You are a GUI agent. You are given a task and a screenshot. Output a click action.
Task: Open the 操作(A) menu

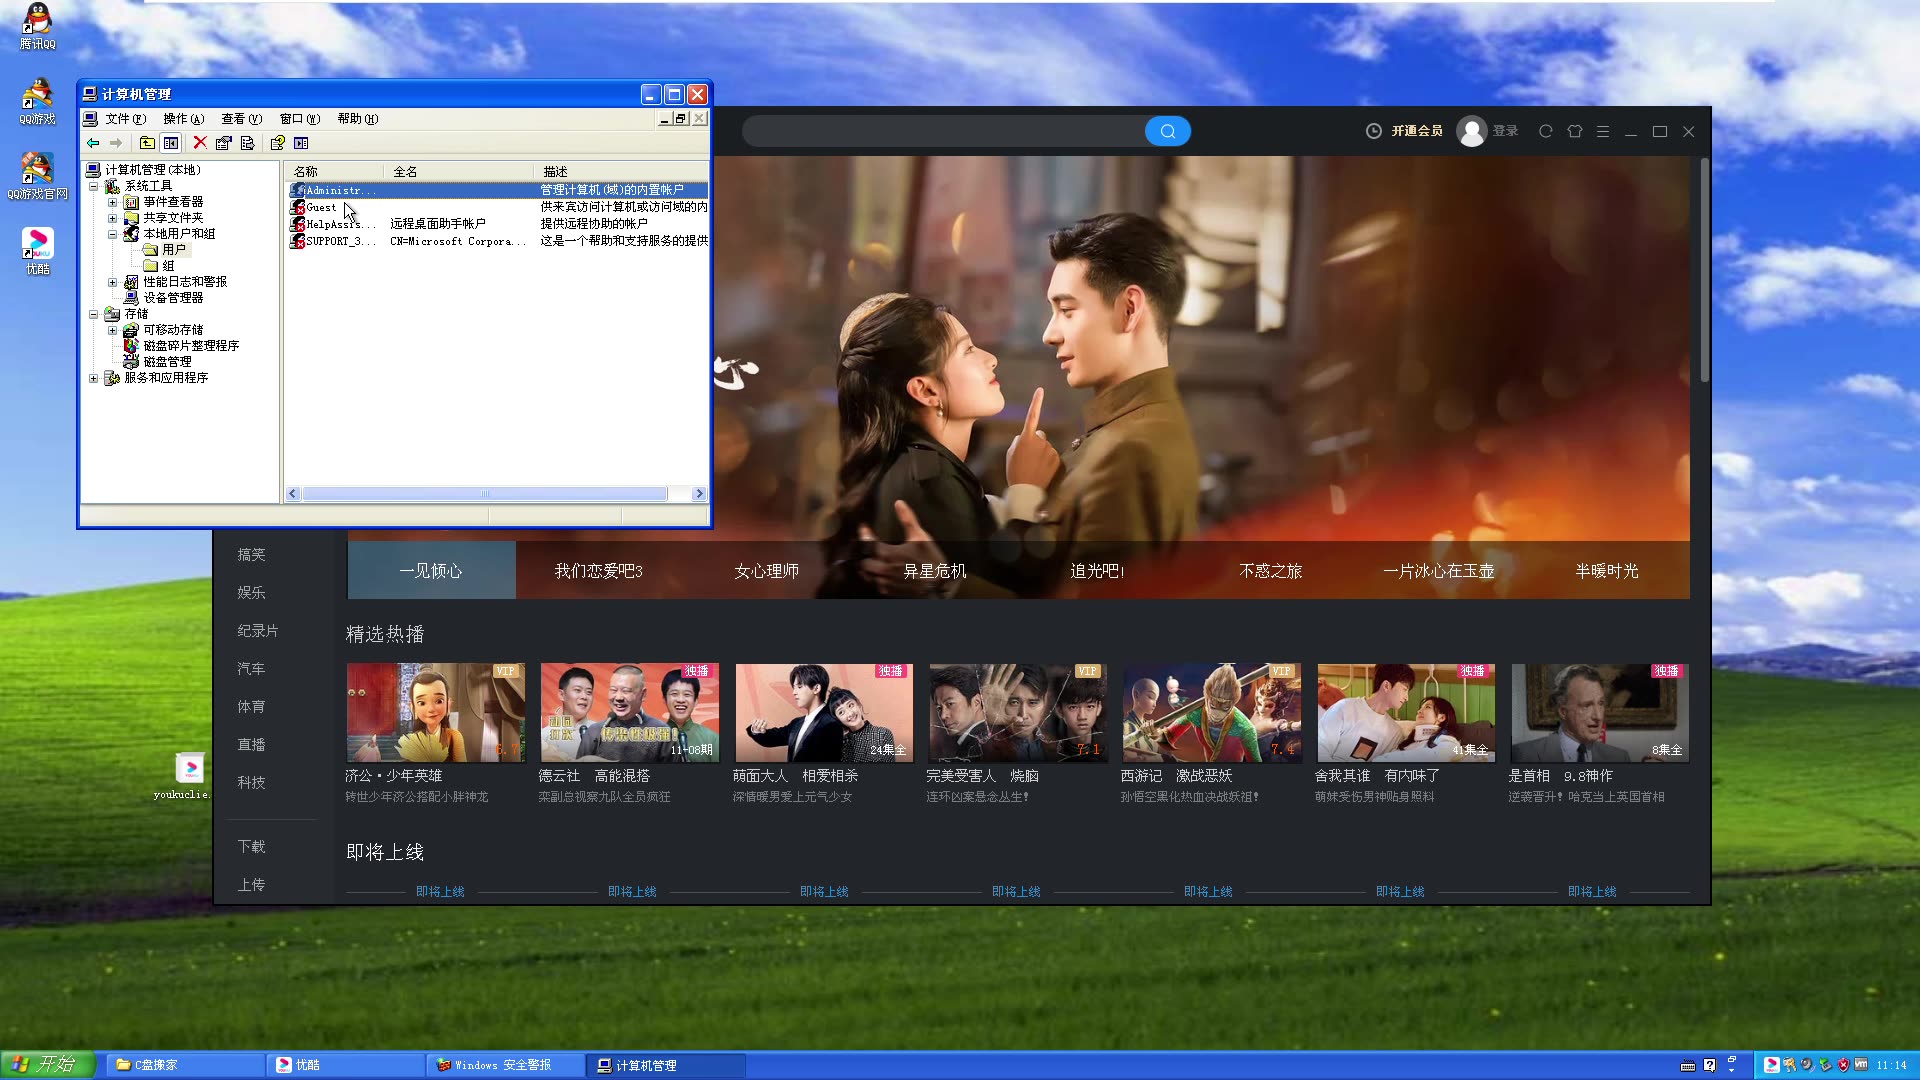(x=183, y=118)
